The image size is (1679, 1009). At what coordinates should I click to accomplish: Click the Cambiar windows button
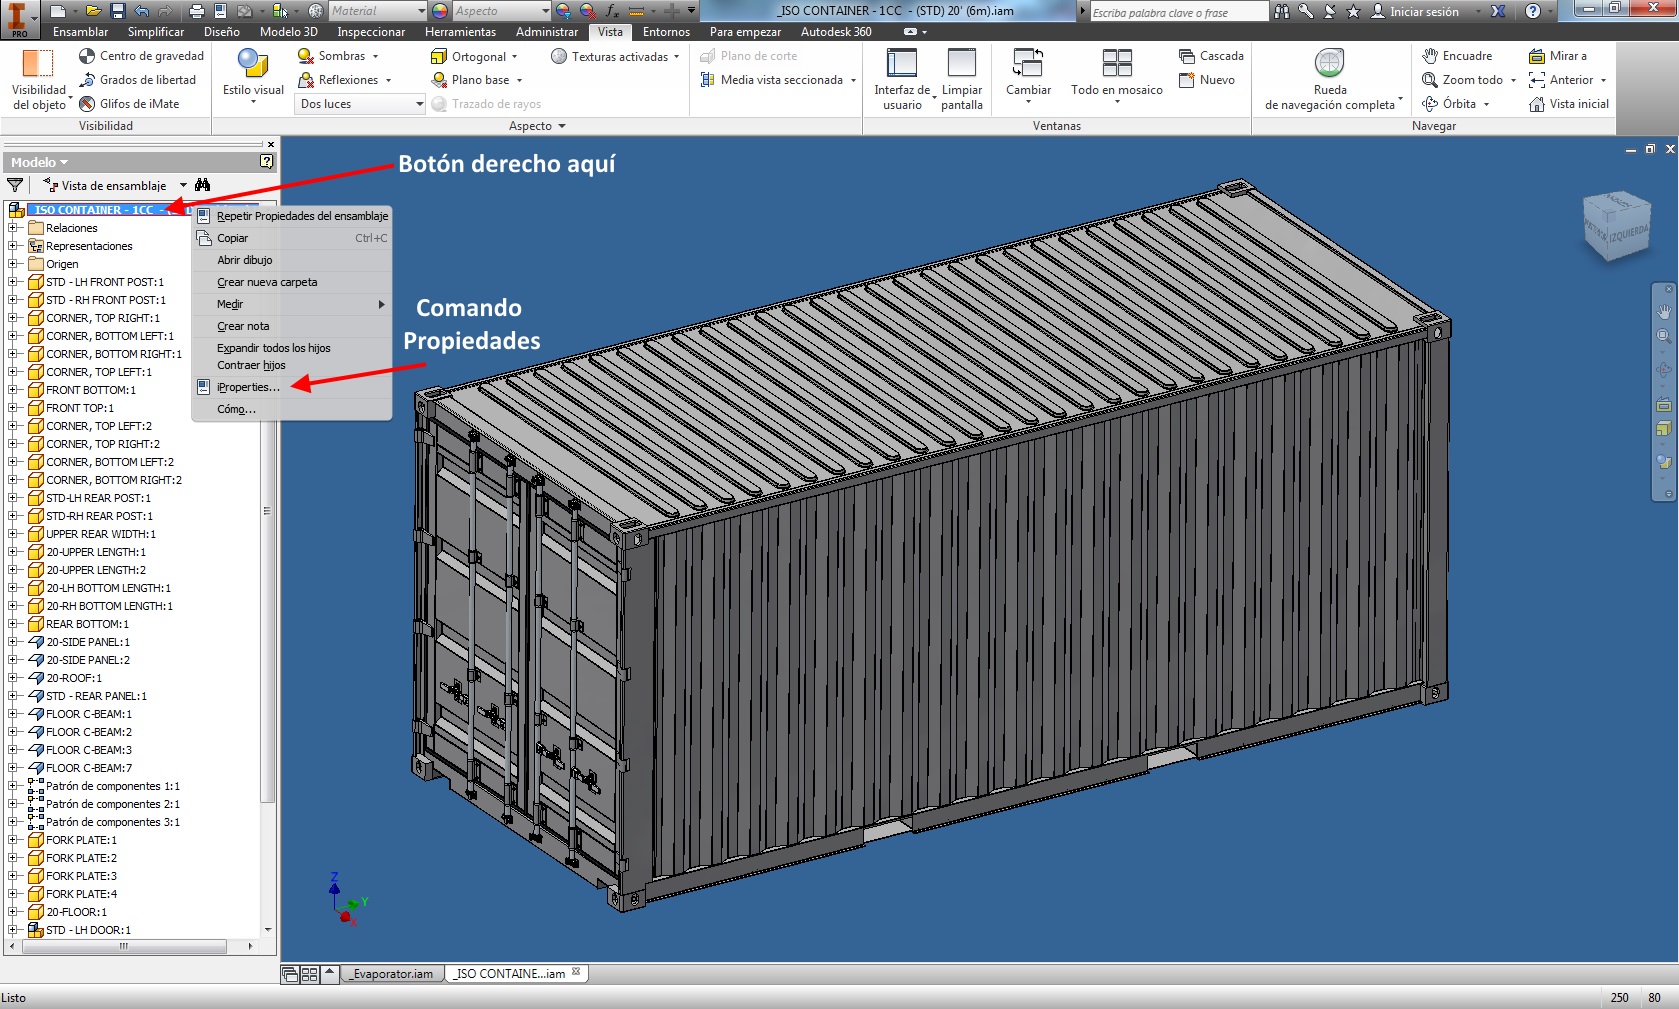[1028, 73]
